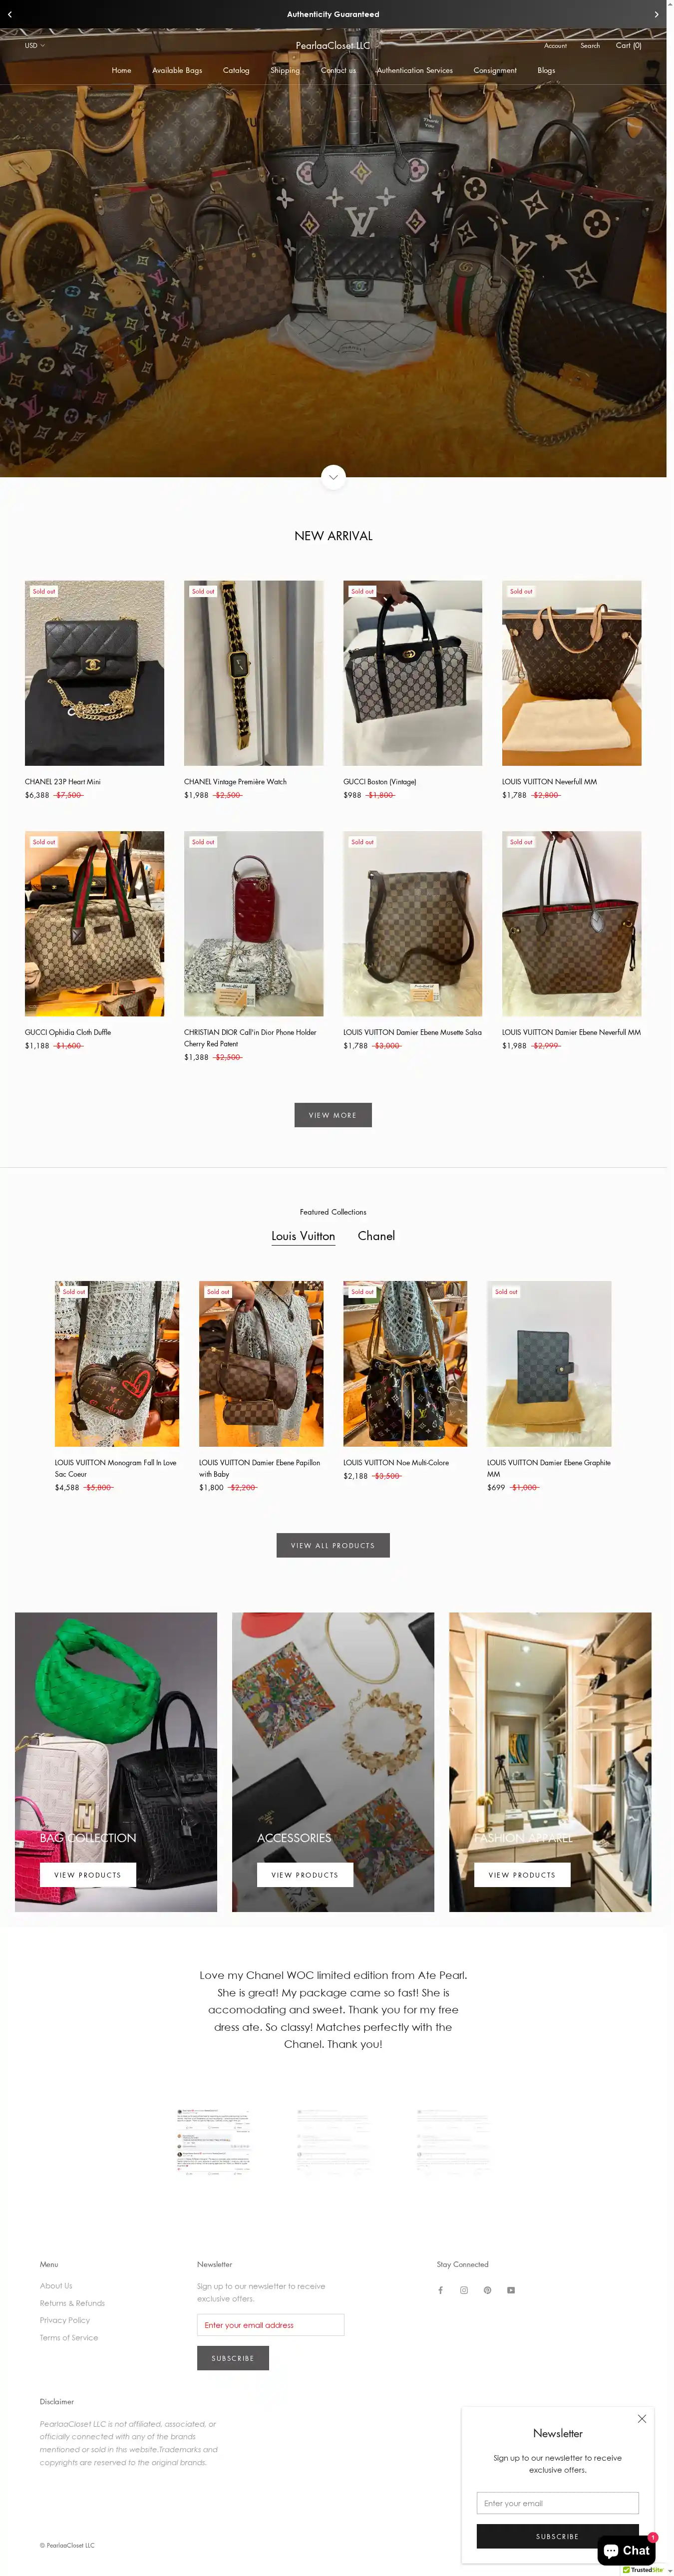Viewport: 674px width, 2576px height.
Task: Open the Instagram social icon
Action: 464,2290
